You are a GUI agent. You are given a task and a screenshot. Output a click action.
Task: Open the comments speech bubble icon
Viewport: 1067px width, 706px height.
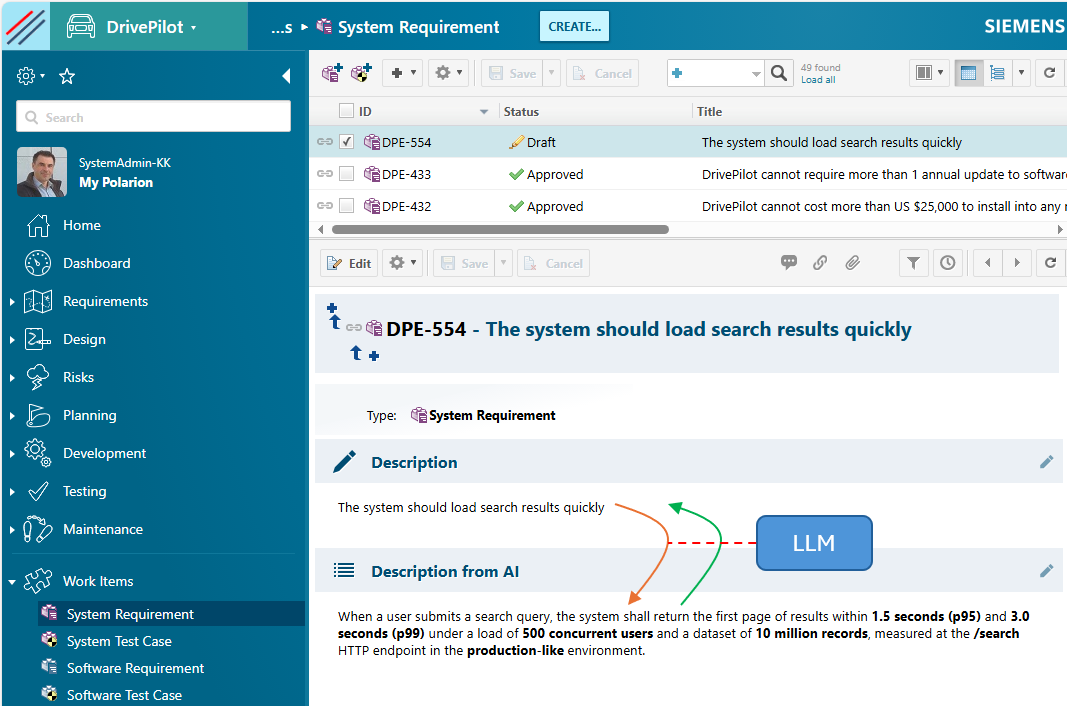pos(789,262)
